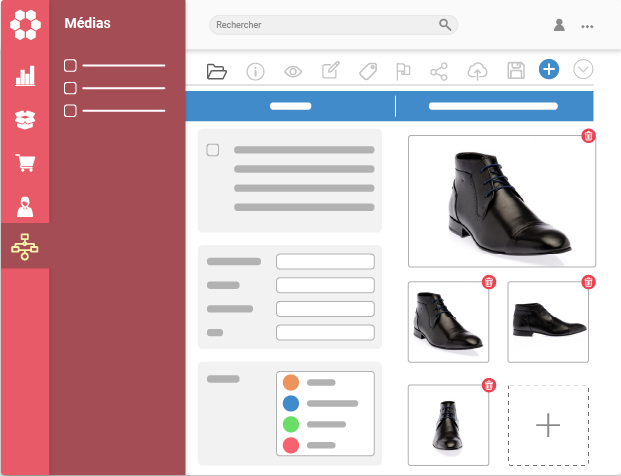Viewport: 621px width, 476px height.
Task: Select the blue color swatch
Action: pos(291,404)
